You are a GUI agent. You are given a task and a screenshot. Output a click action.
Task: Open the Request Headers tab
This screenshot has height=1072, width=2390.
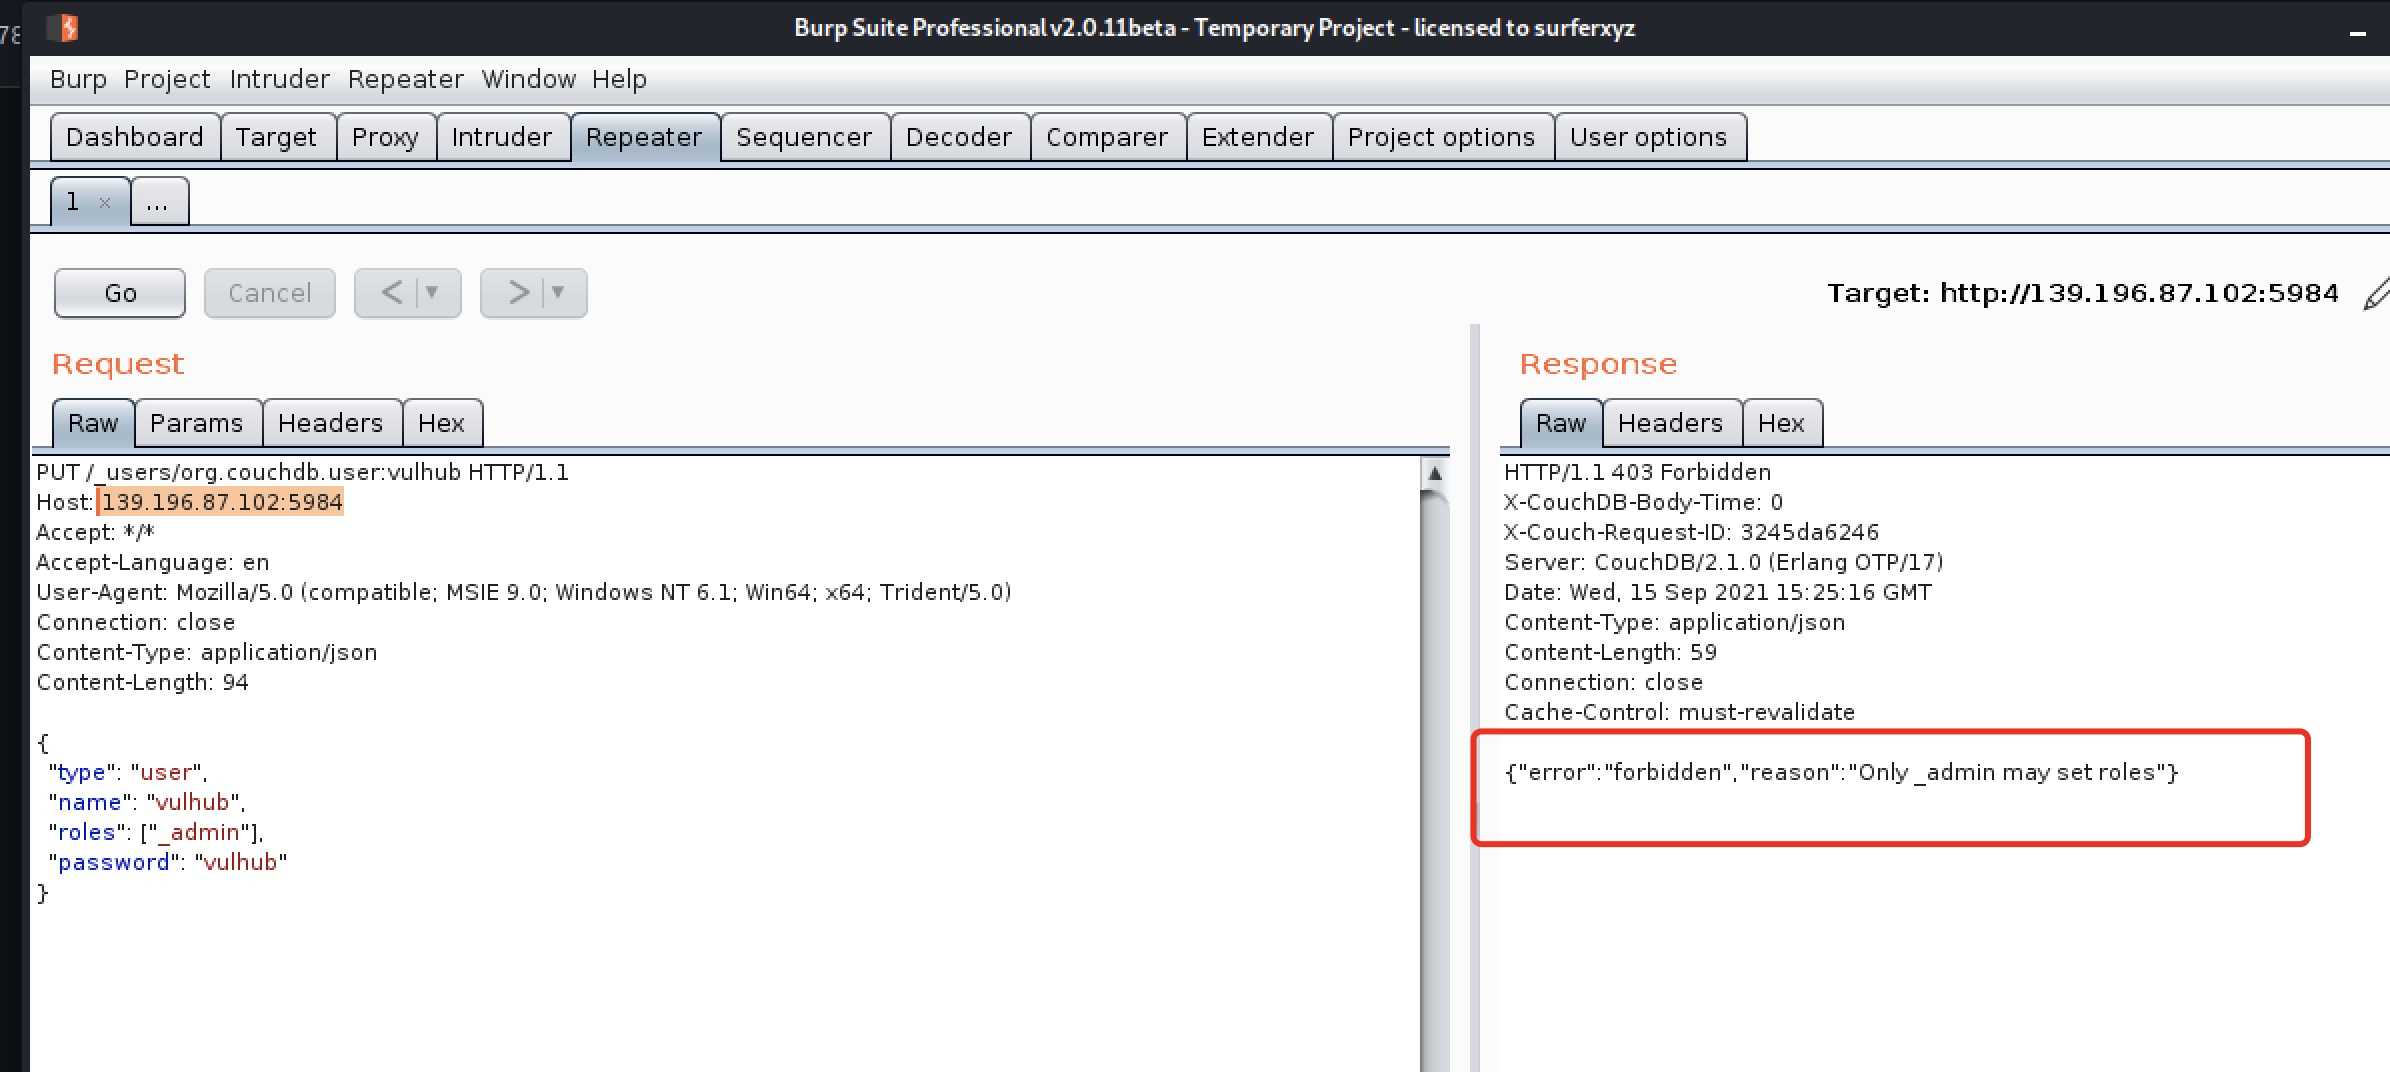(331, 423)
